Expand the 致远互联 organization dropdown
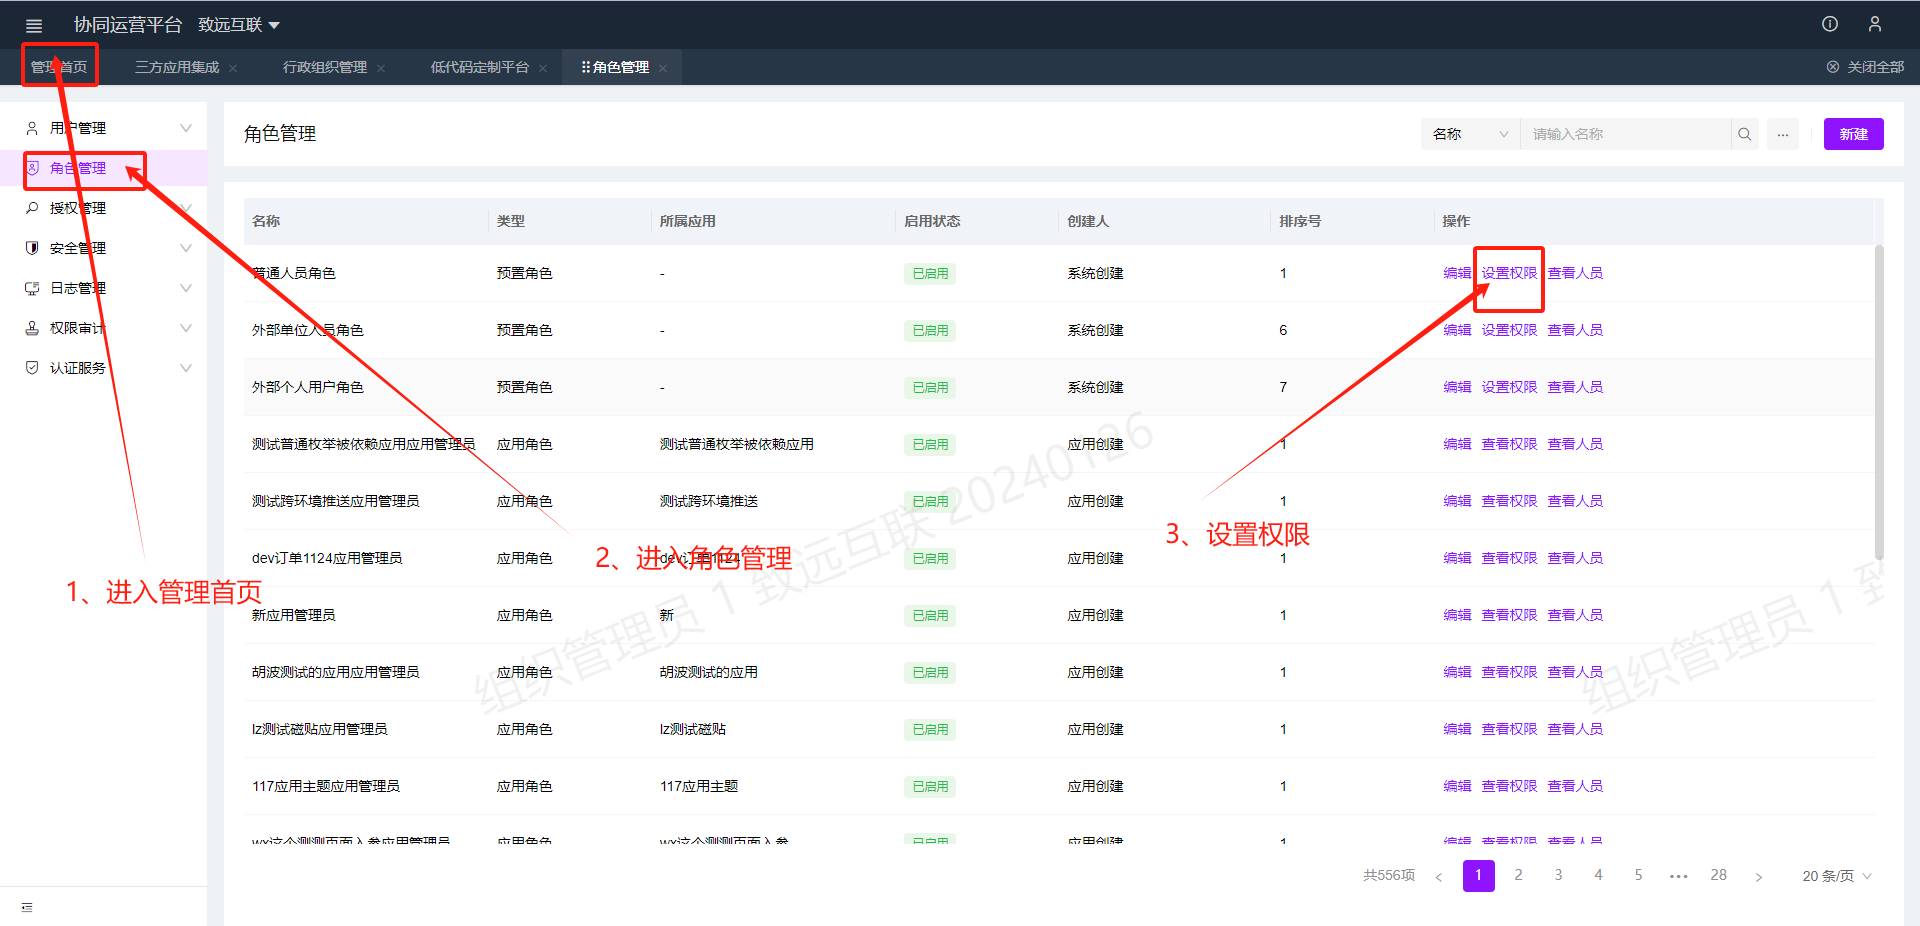Image resolution: width=1920 pixels, height=926 pixels. point(239,25)
